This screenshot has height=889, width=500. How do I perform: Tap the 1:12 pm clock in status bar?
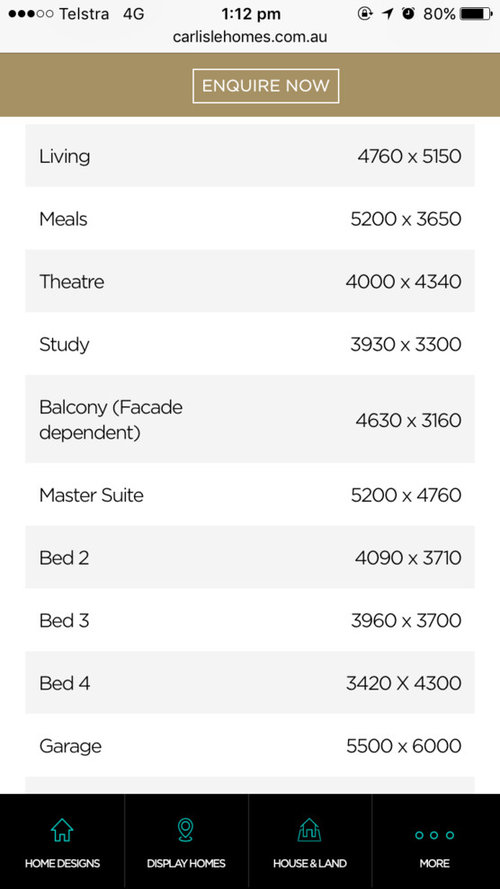pos(251,14)
